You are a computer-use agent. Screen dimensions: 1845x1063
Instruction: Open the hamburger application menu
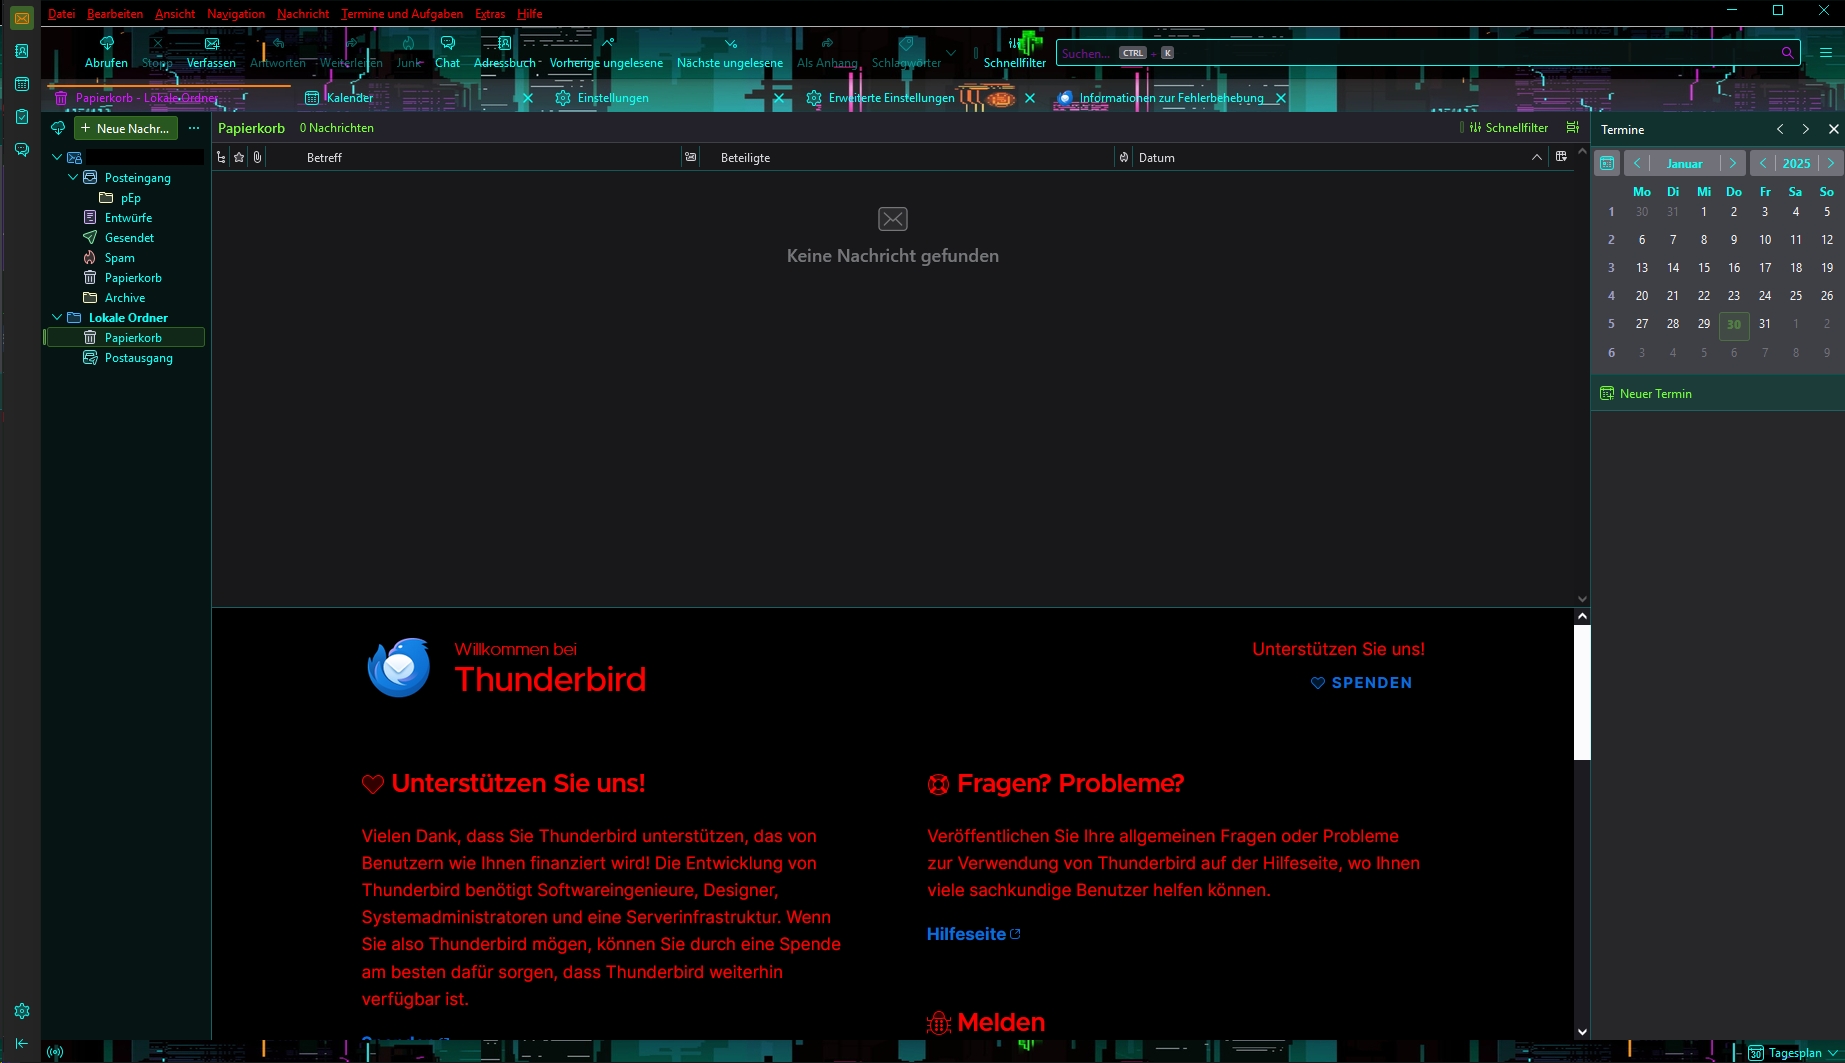pos(1825,53)
